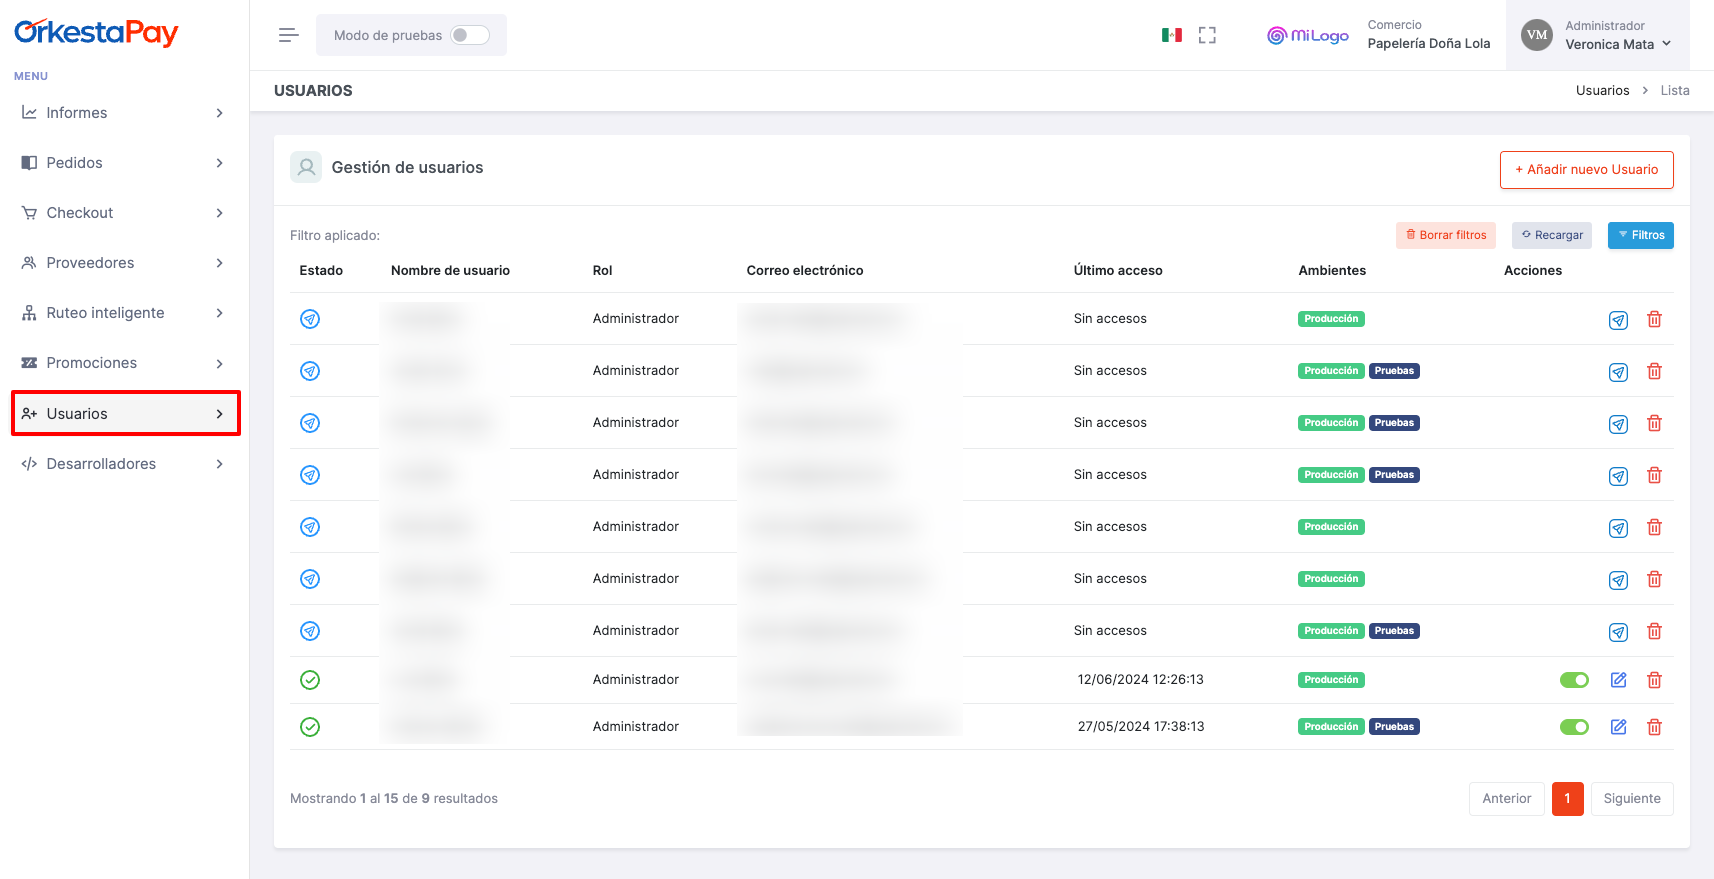The height and width of the screenshot is (879, 1714).
Task: Trash icon in the sixth user row
Action: [x=1655, y=579]
